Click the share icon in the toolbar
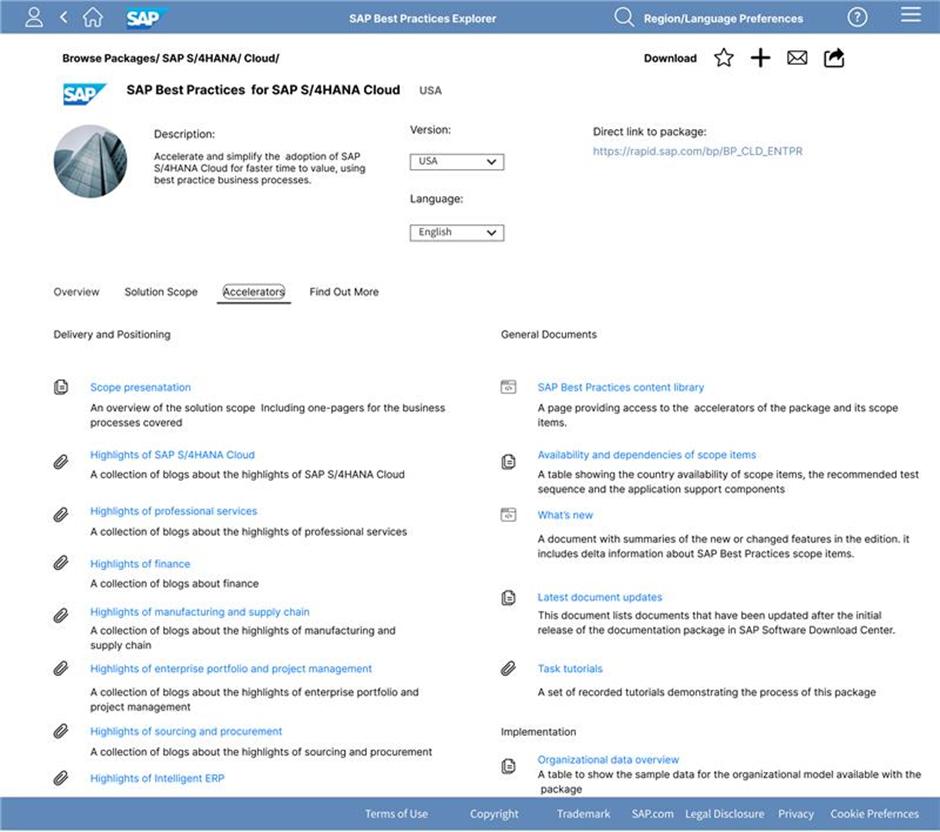 point(833,58)
